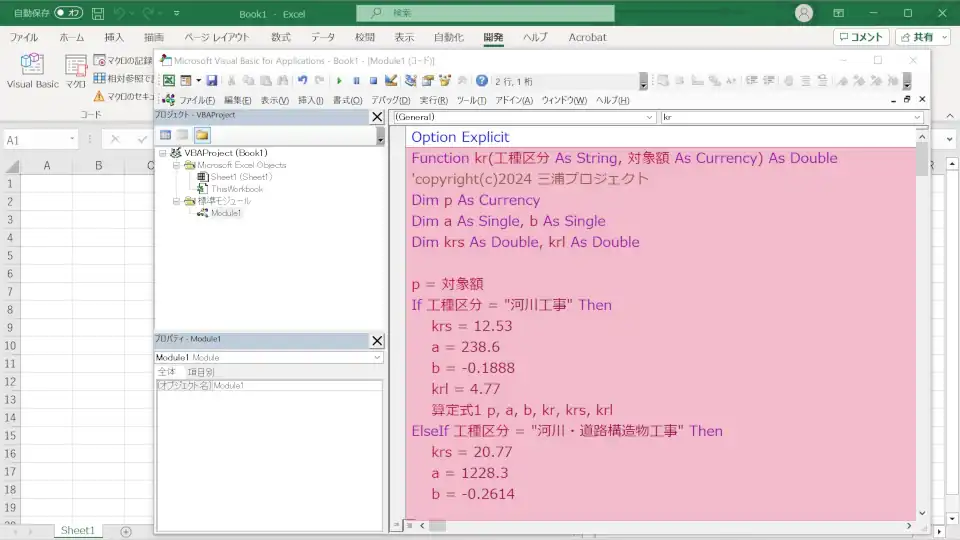Open VBA Help with the question mark icon
The height and width of the screenshot is (540, 960).
[482, 81]
